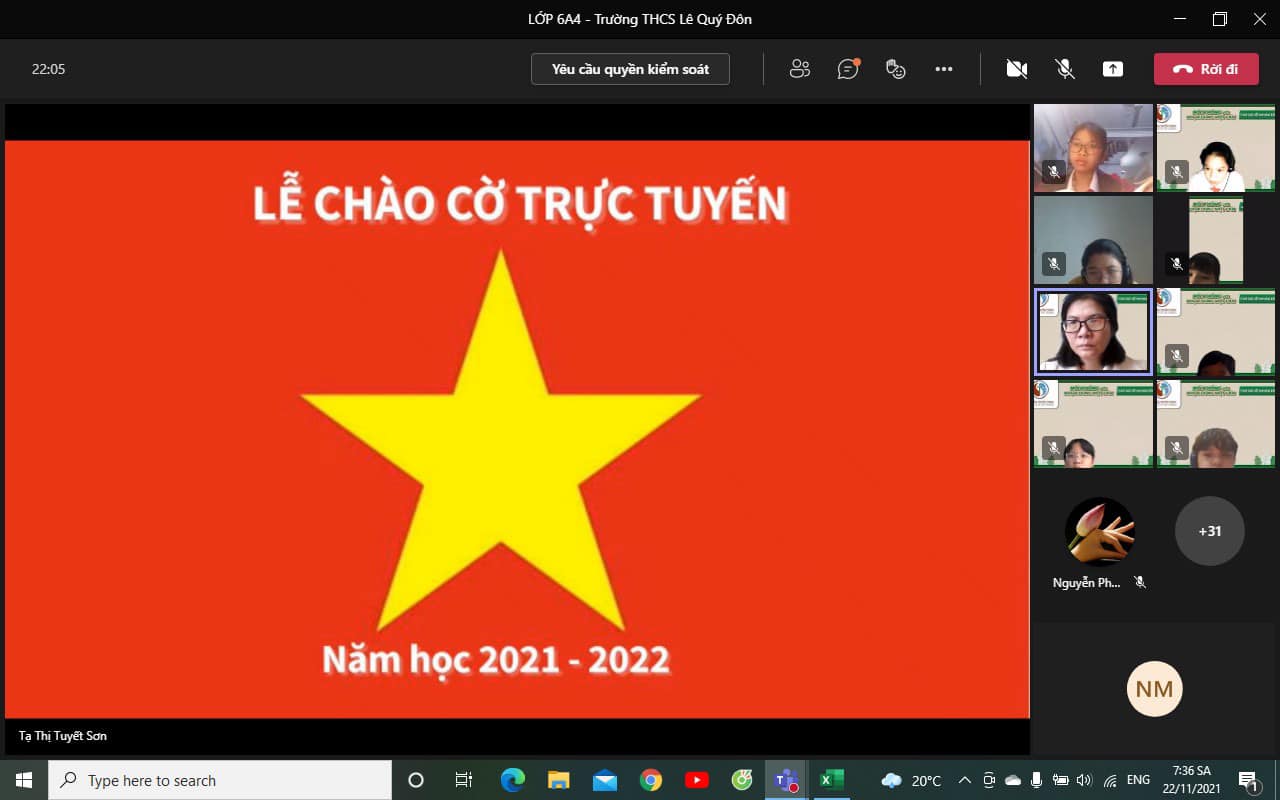
Task: Click Yêu cầu quyền kiểm soát button
Action: pos(630,69)
